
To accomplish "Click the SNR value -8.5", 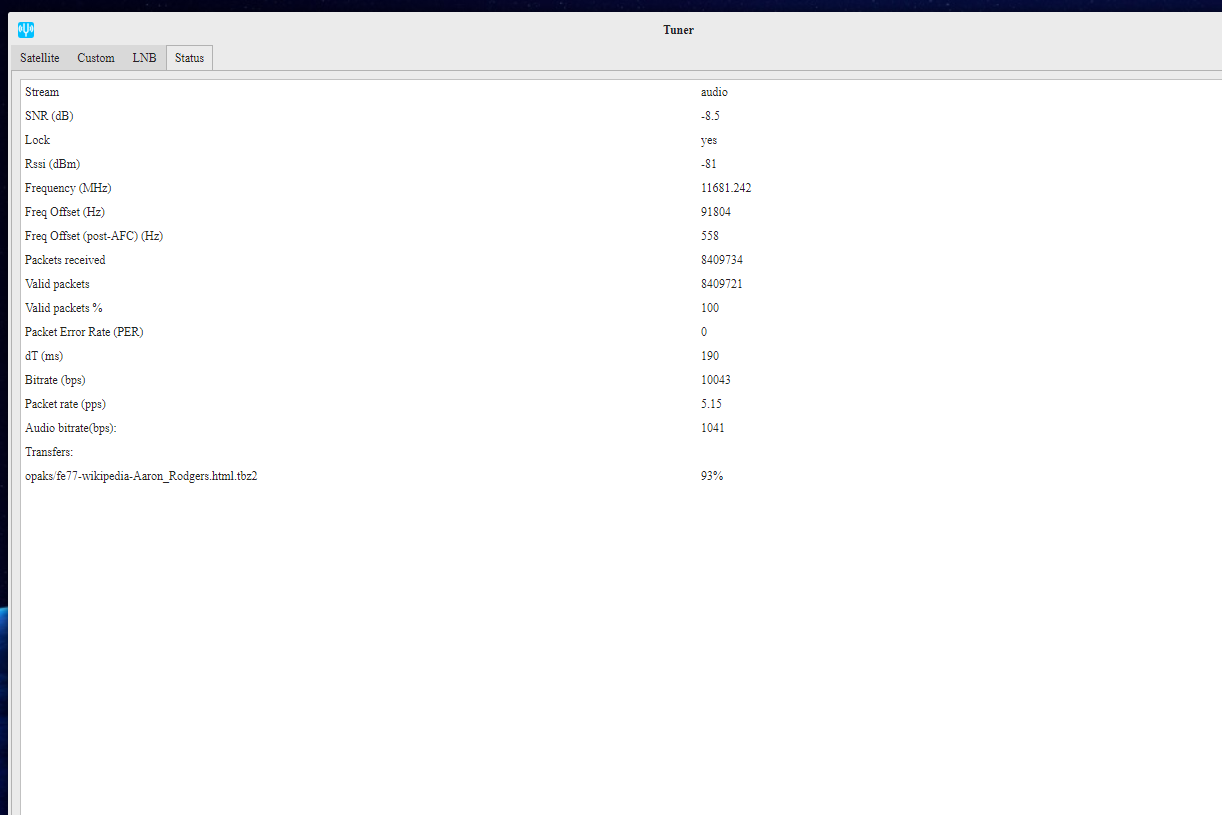I will pyautogui.click(x=710, y=116).
